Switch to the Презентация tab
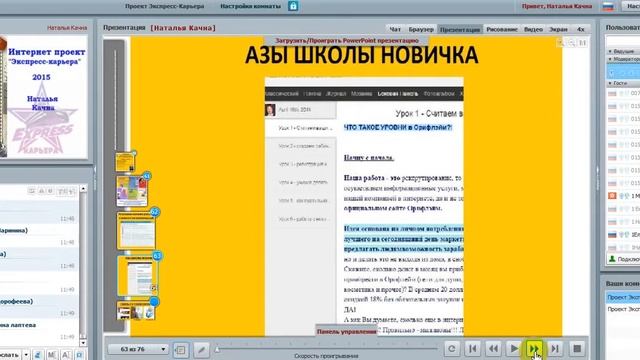Viewport: 640px width, 360px height. 460,29
